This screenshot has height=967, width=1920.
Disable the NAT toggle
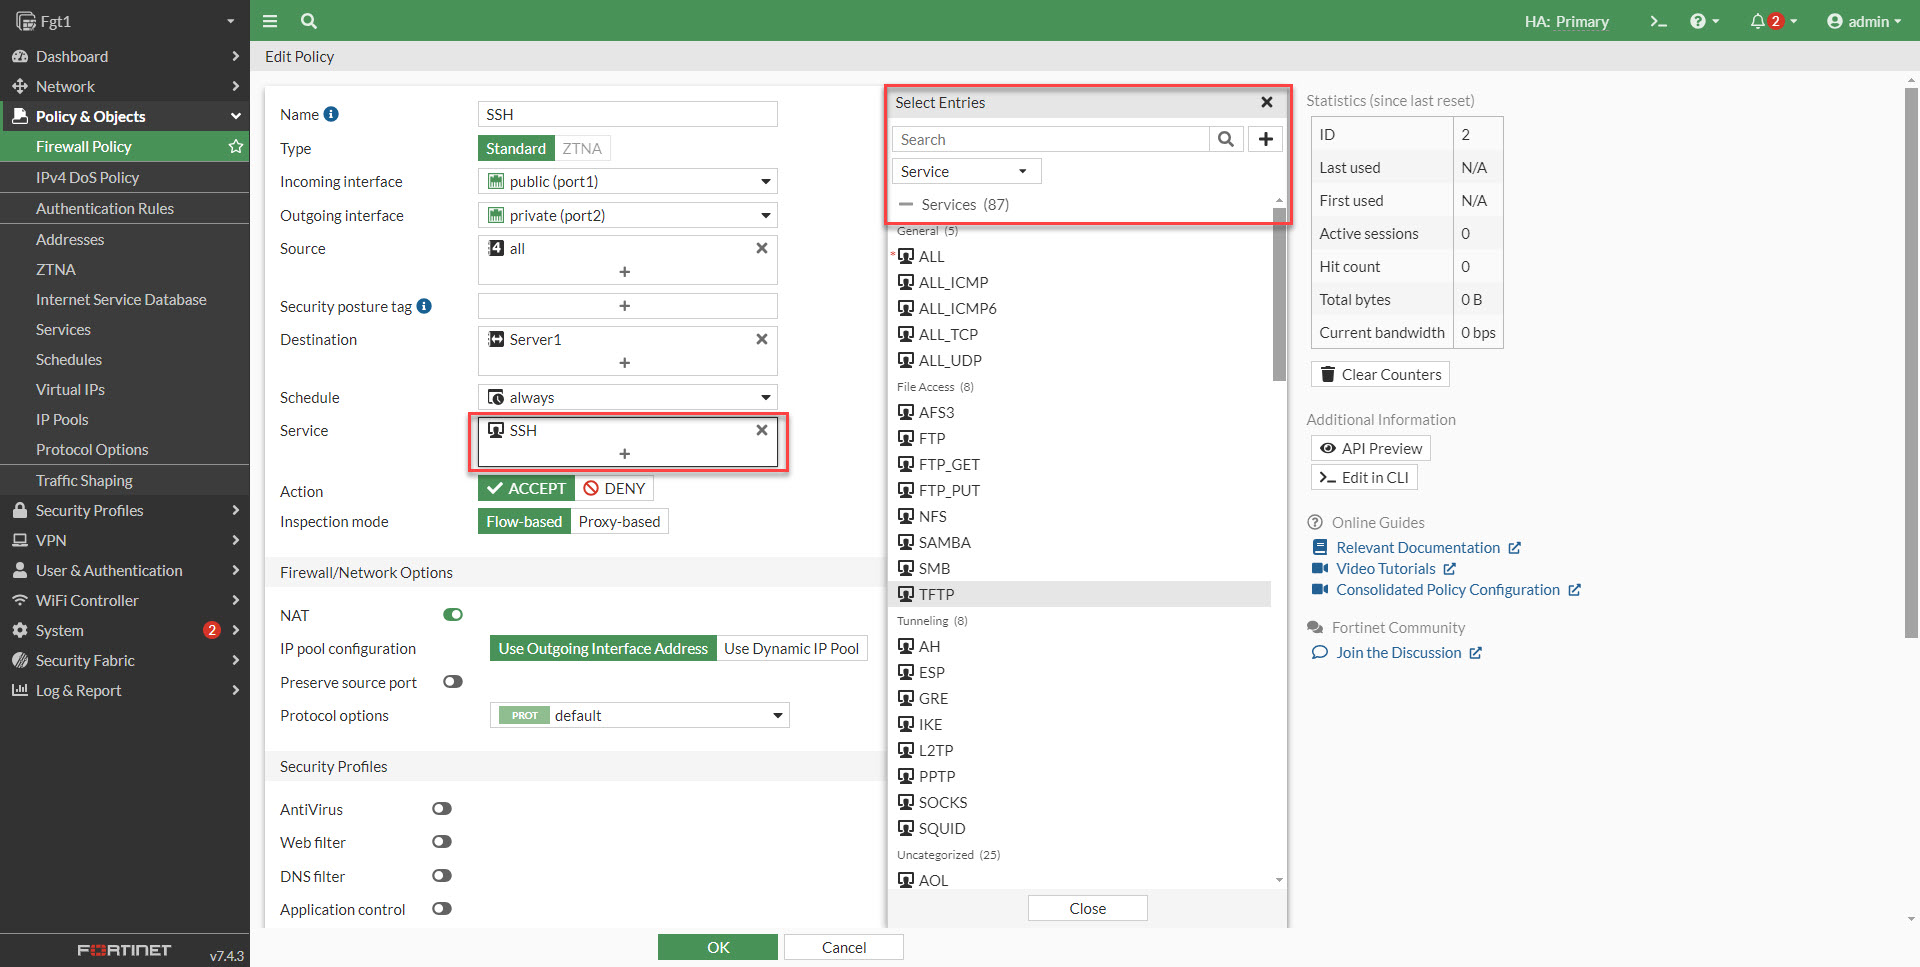coord(453,615)
